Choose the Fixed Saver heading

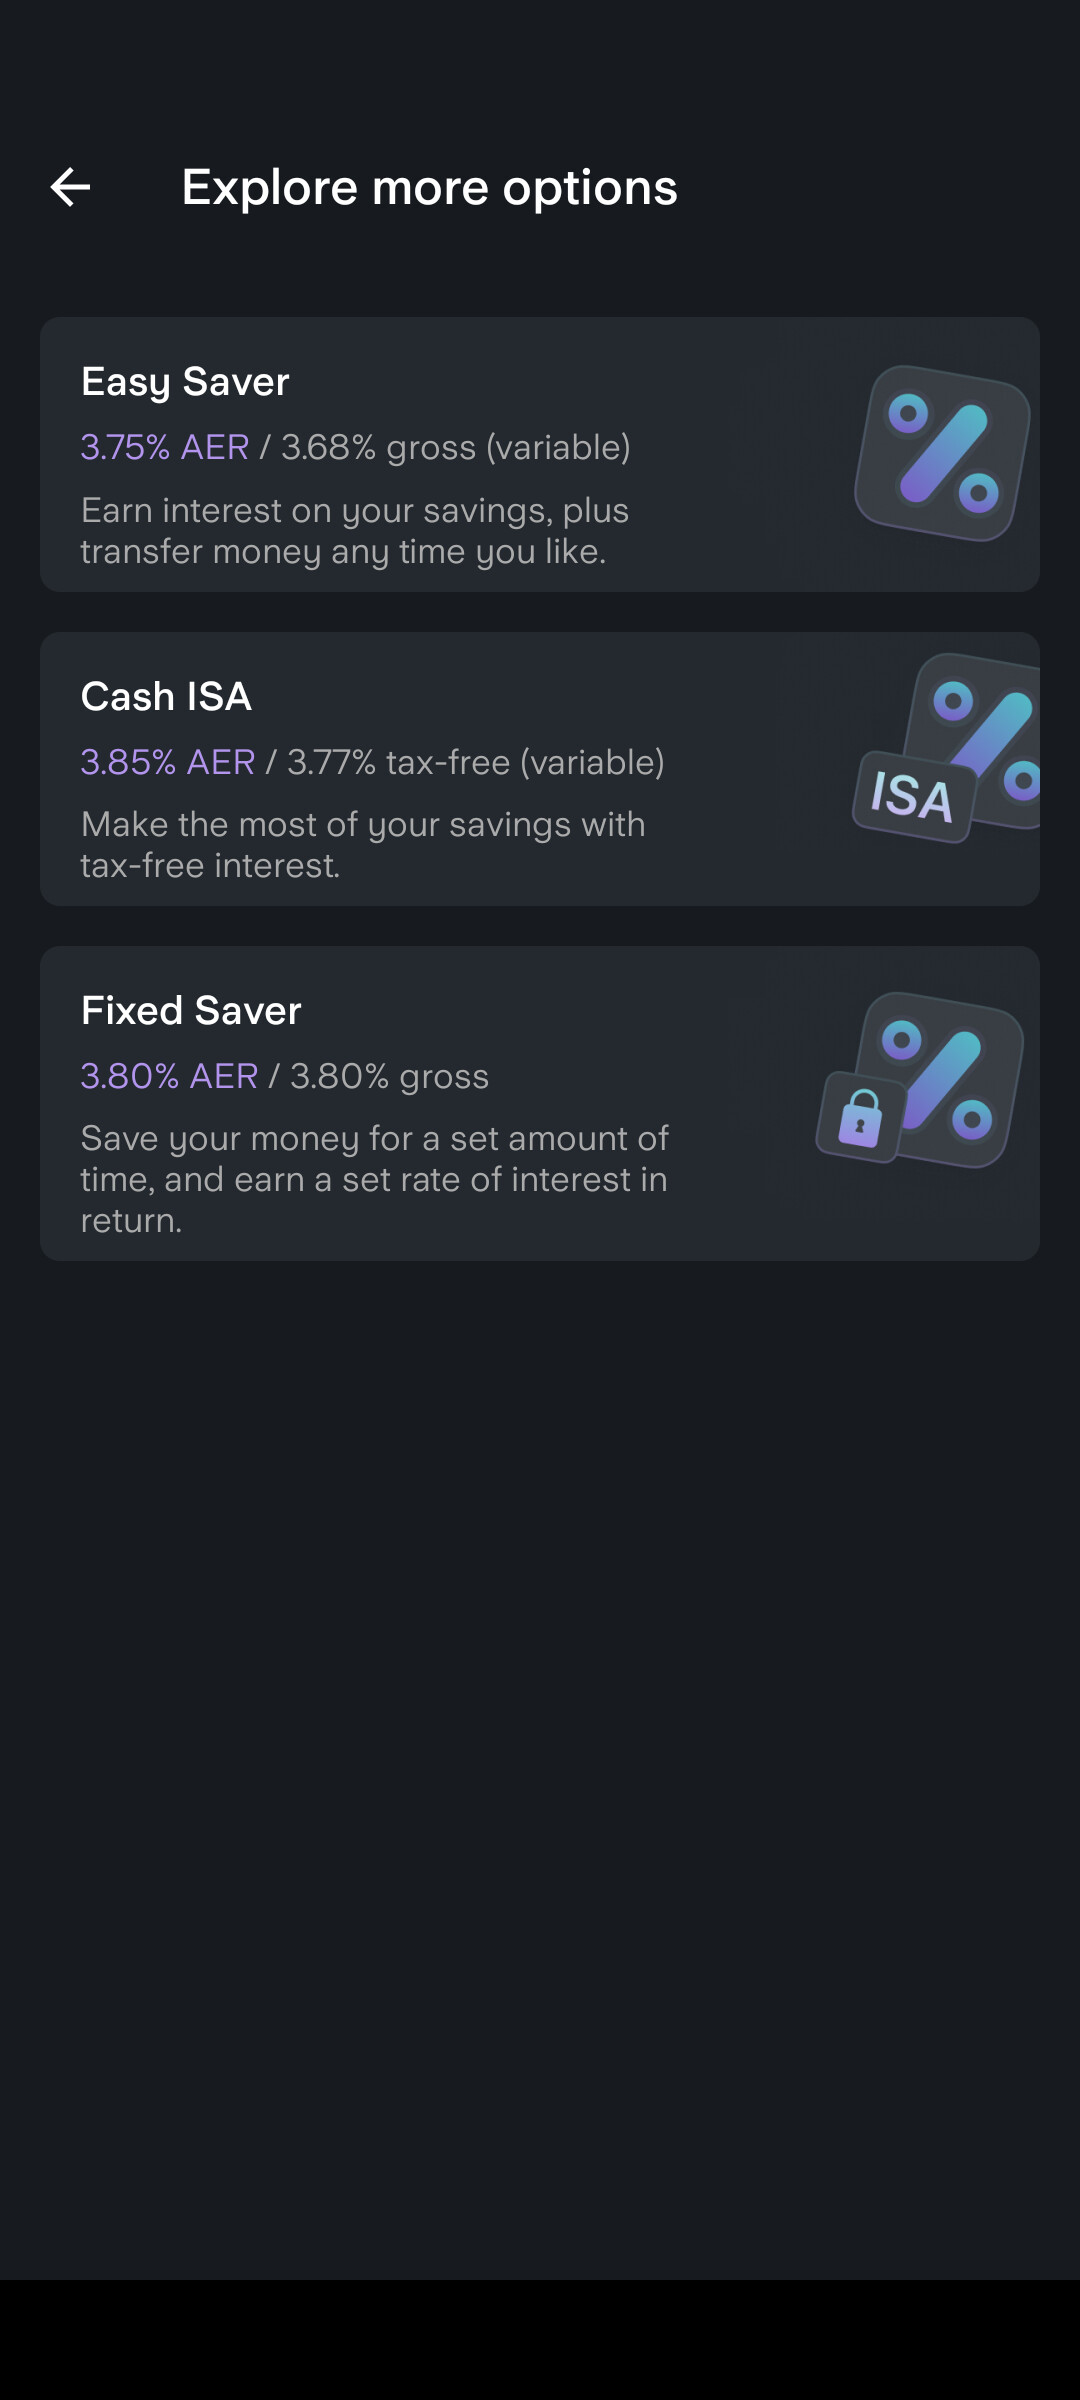[x=191, y=1011]
